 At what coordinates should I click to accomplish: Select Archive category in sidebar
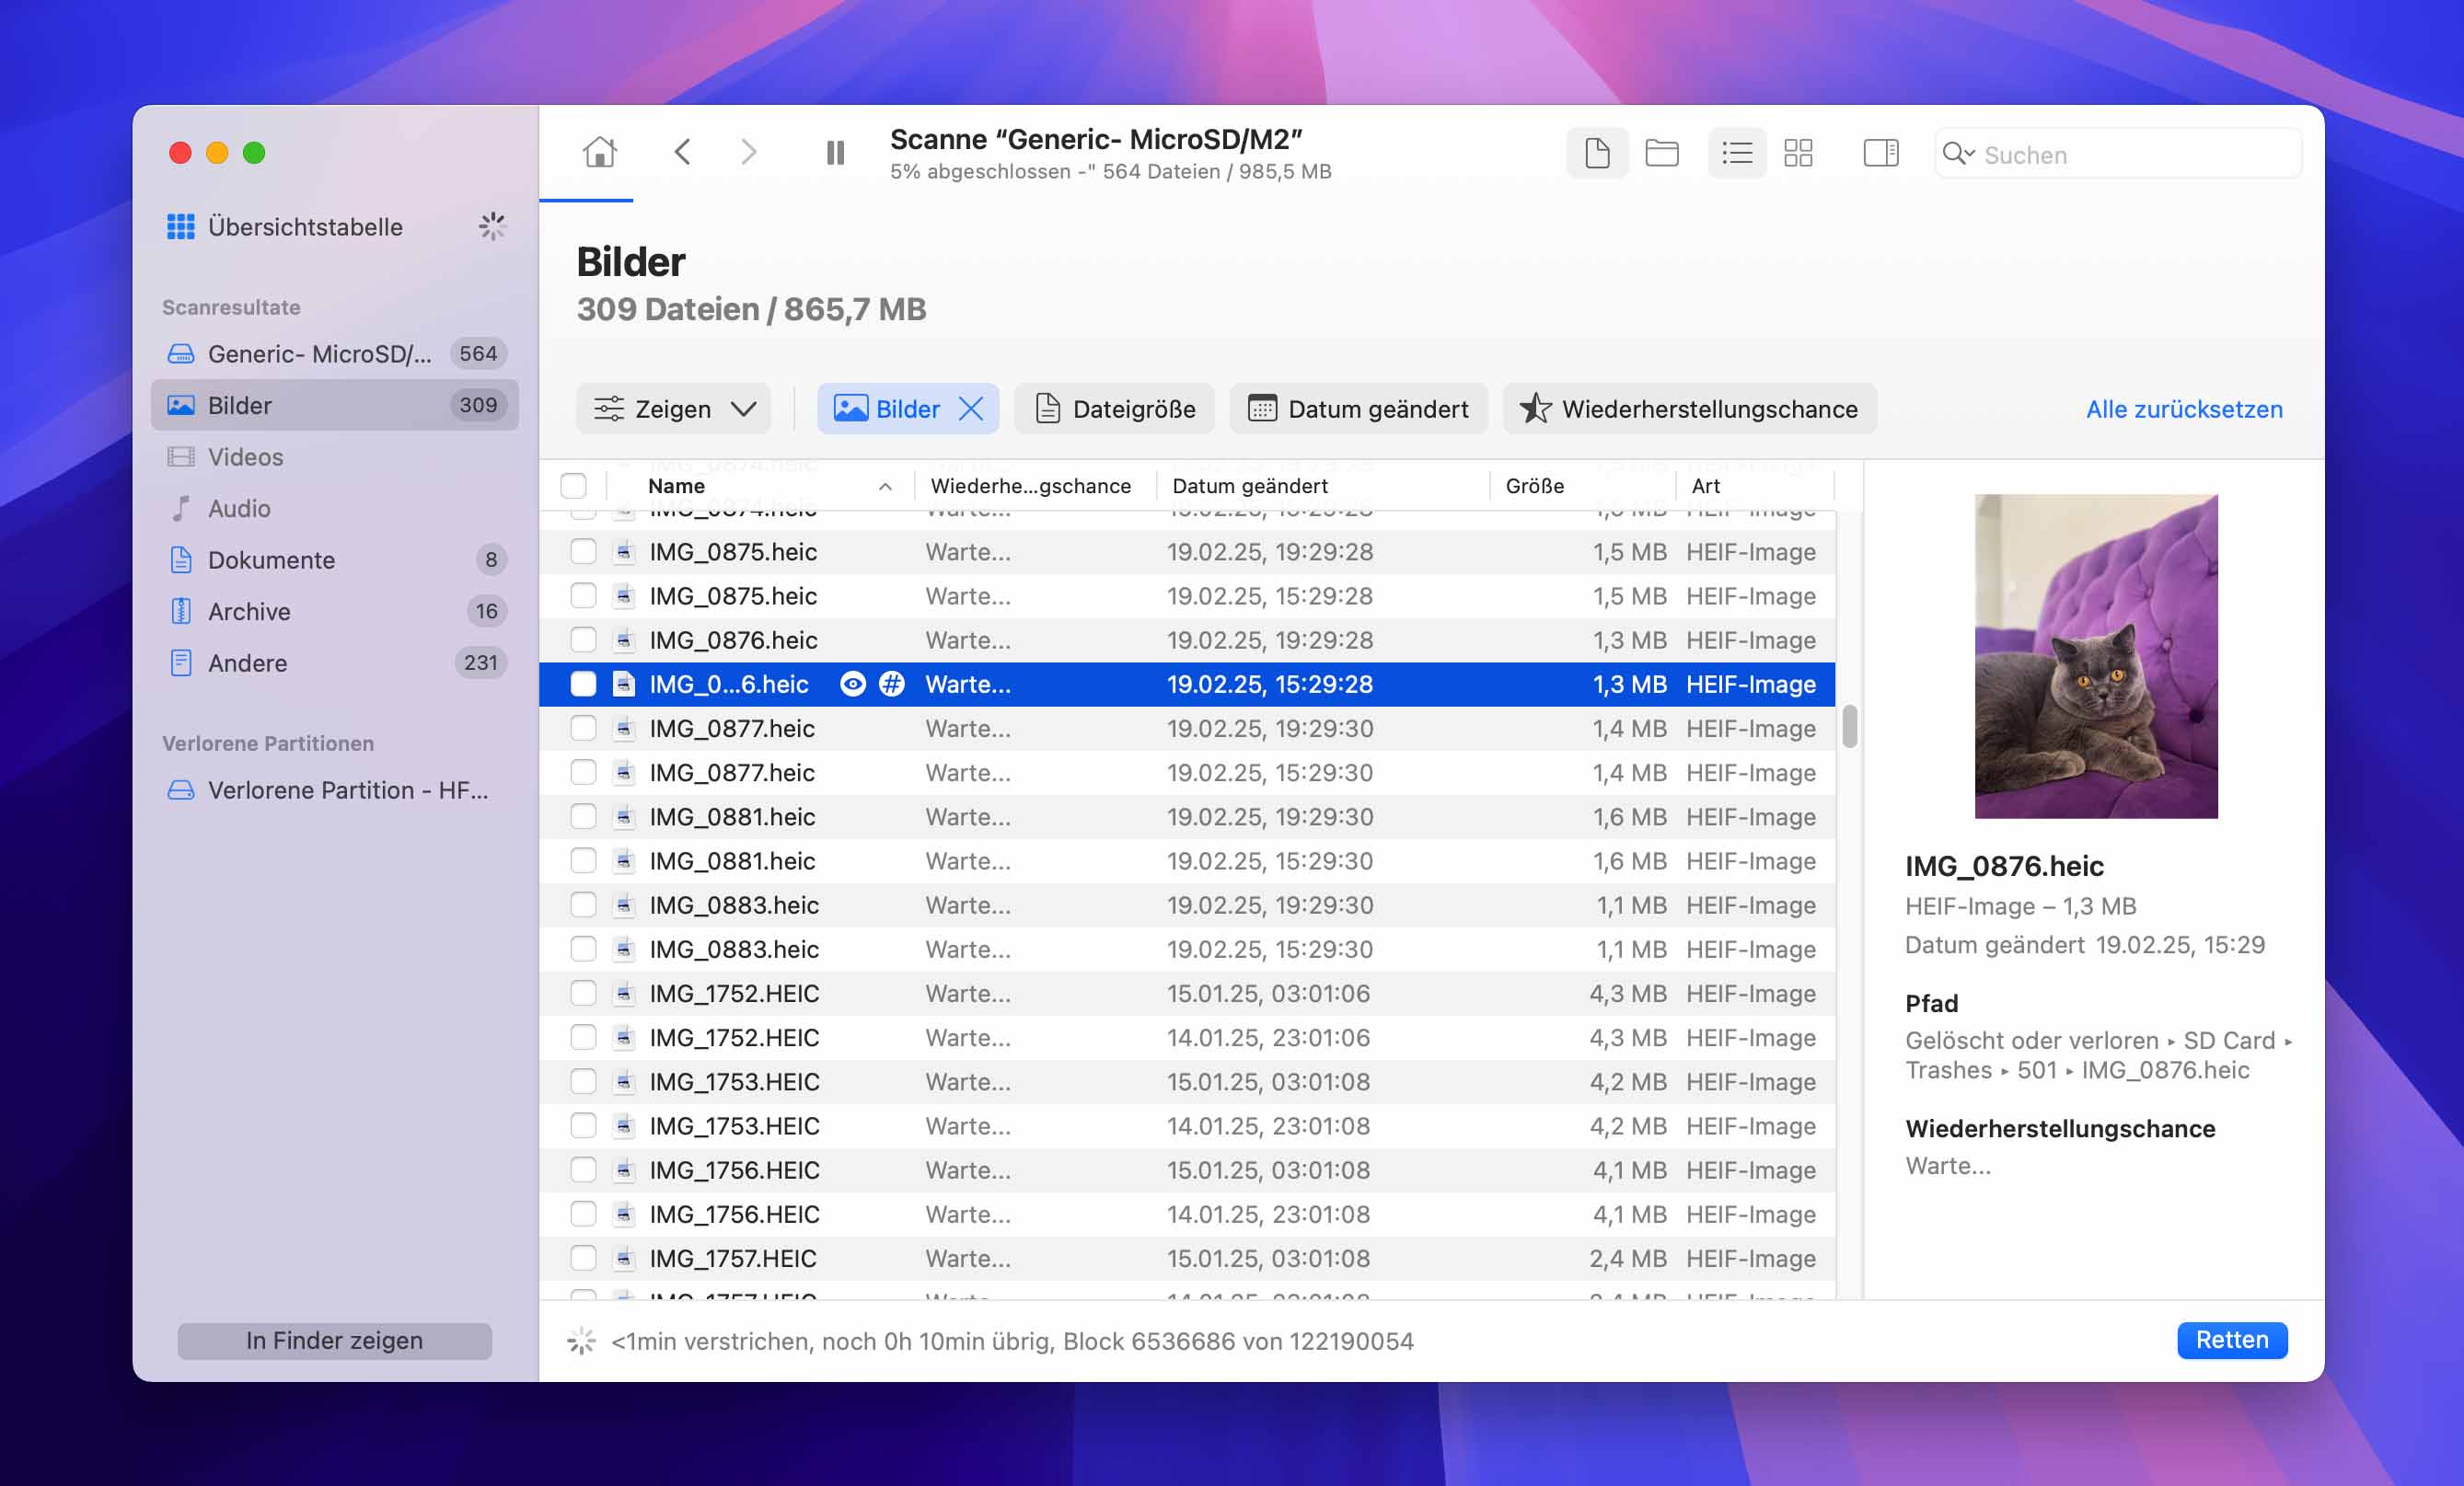pyautogui.click(x=335, y=611)
